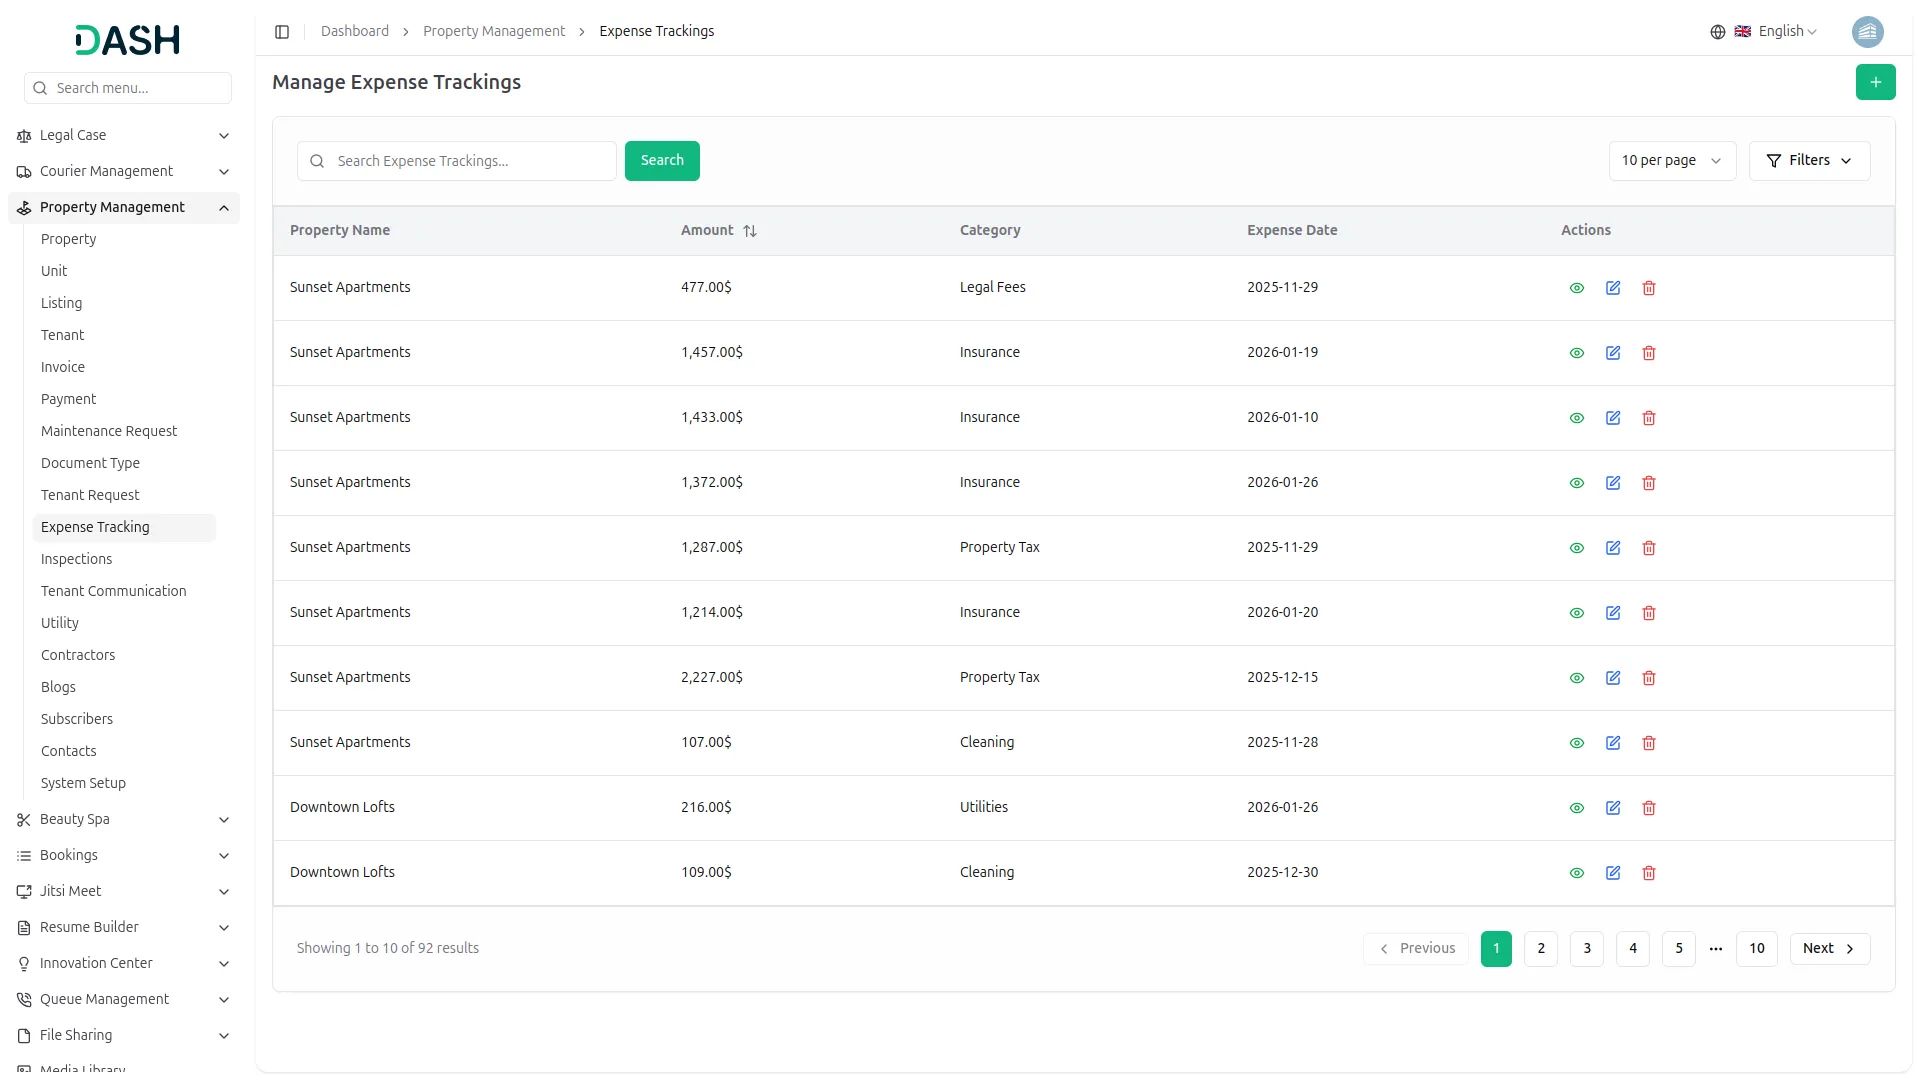Show details of 107.00$ Cleaning expense

[1577, 743]
